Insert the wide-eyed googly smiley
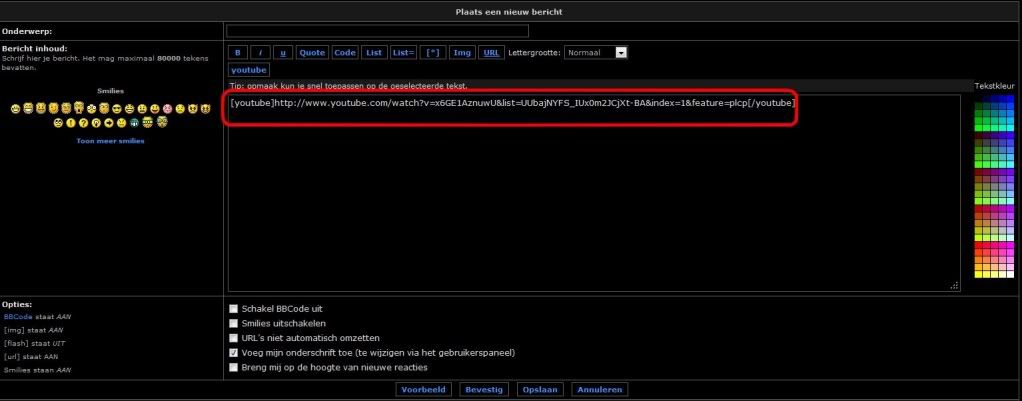The image size is (1022, 401). tap(91, 109)
